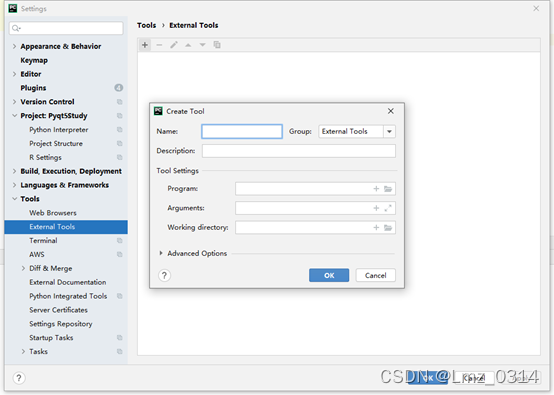Browse folder icon in Working directory field

tap(388, 228)
